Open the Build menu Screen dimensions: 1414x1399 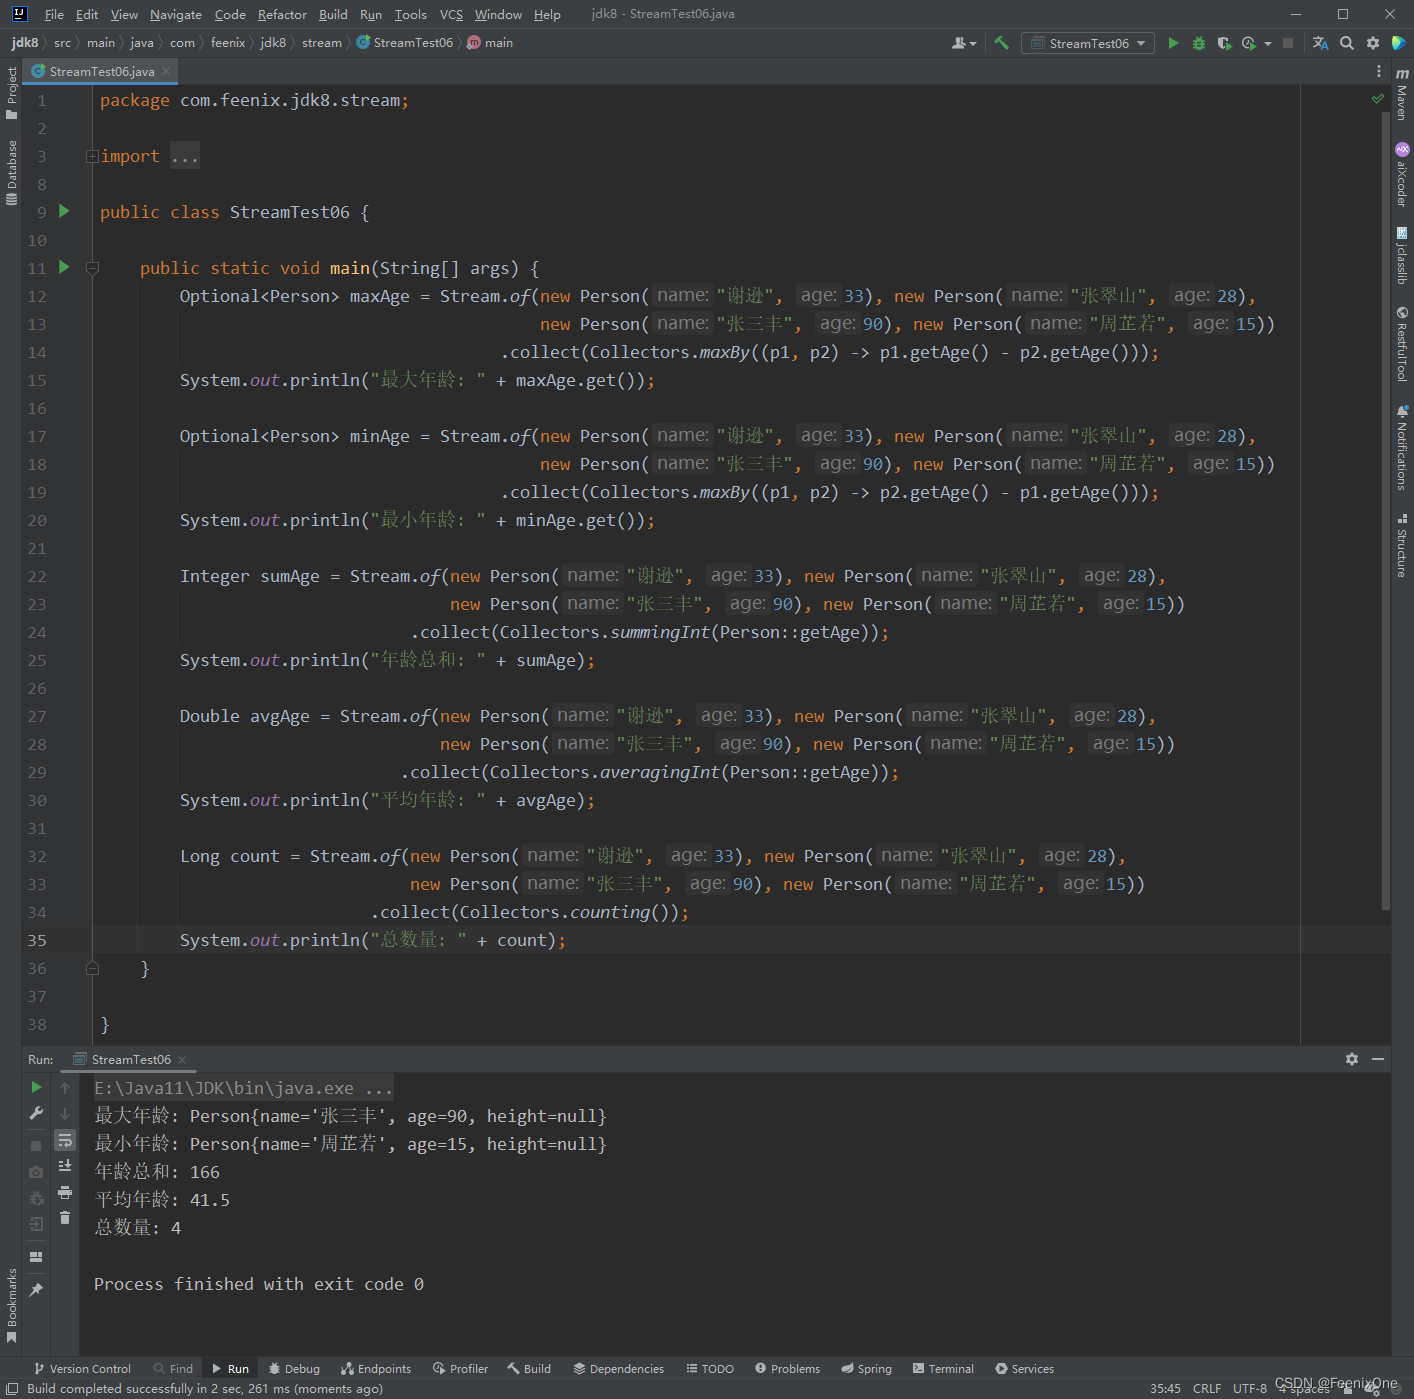333,14
